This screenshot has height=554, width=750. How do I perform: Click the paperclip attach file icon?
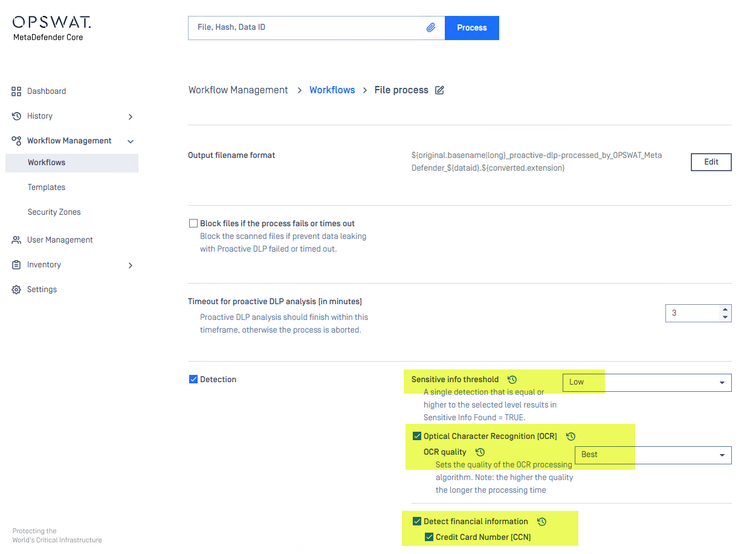pyautogui.click(x=431, y=28)
